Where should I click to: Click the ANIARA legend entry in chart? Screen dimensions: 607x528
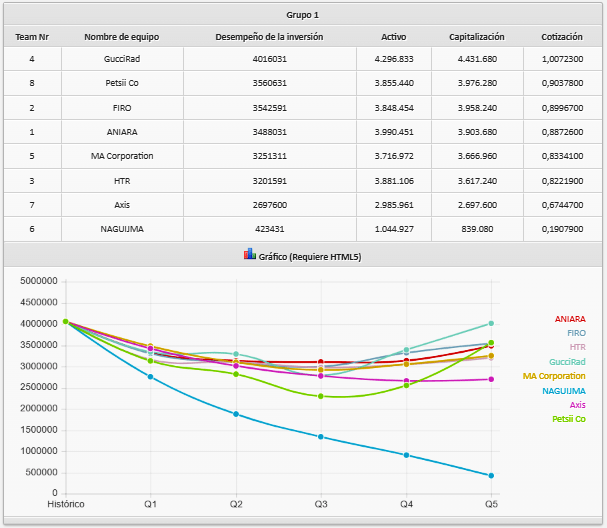point(570,319)
